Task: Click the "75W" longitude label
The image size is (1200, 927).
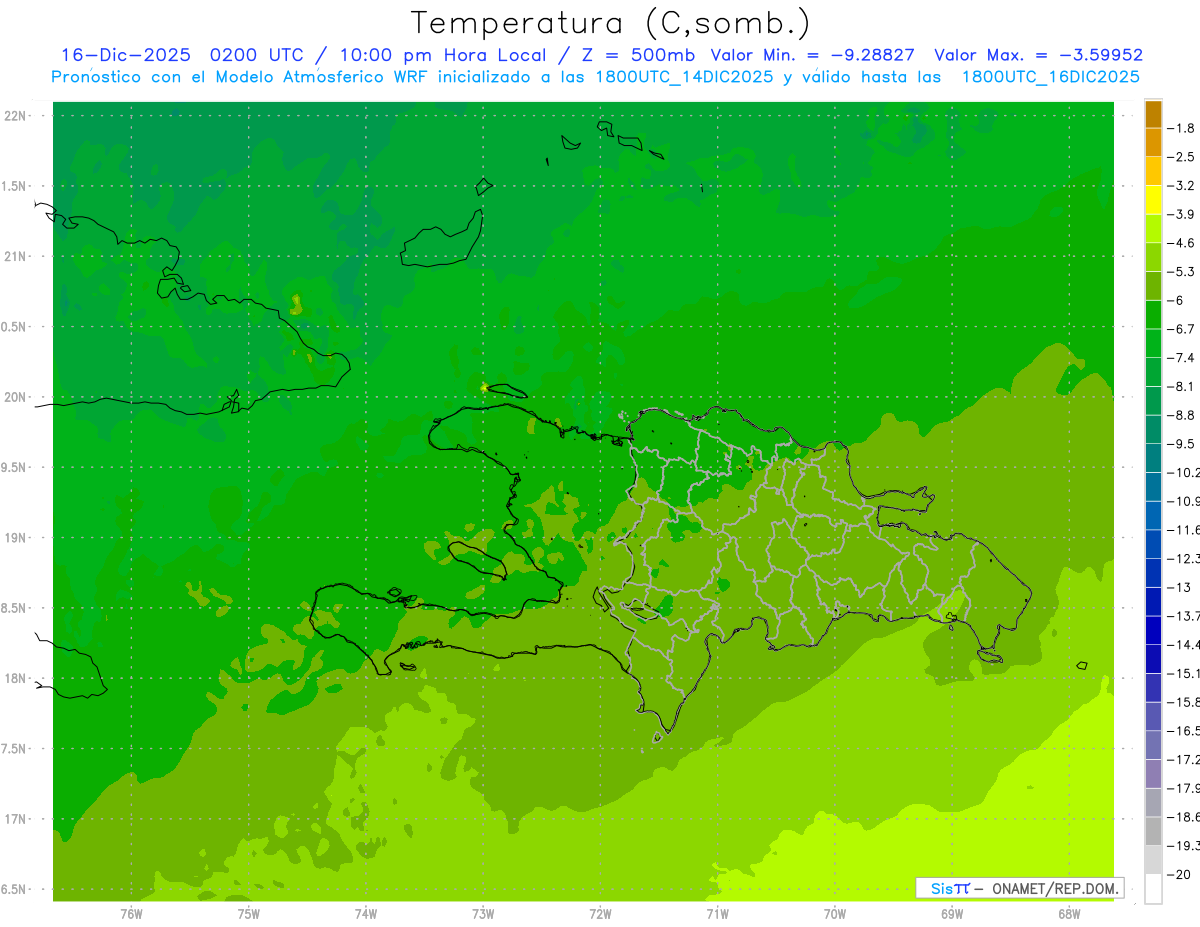Action: pyautogui.click(x=249, y=914)
